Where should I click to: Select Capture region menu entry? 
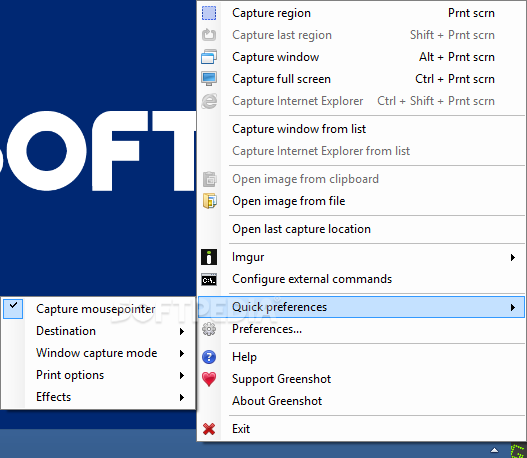[x=361, y=13]
